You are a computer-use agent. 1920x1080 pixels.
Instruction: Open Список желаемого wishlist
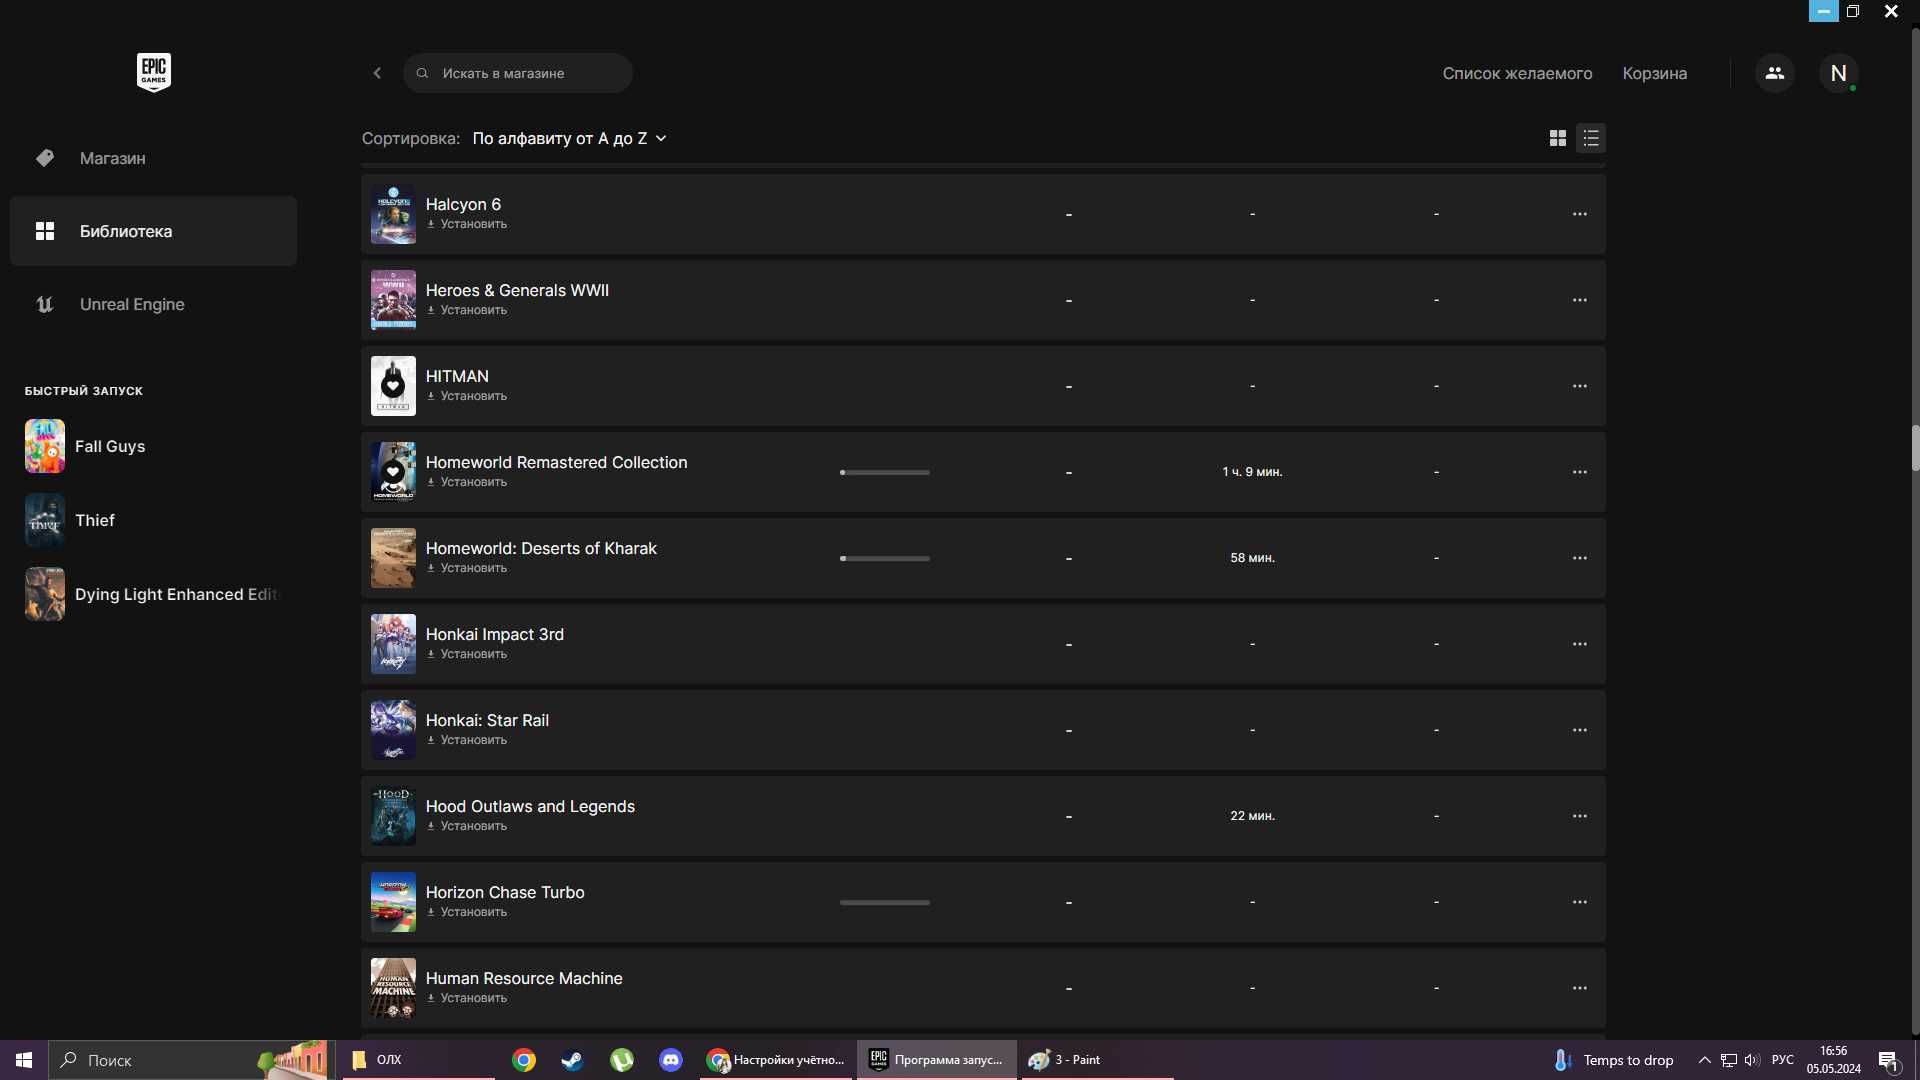(x=1517, y=73)
